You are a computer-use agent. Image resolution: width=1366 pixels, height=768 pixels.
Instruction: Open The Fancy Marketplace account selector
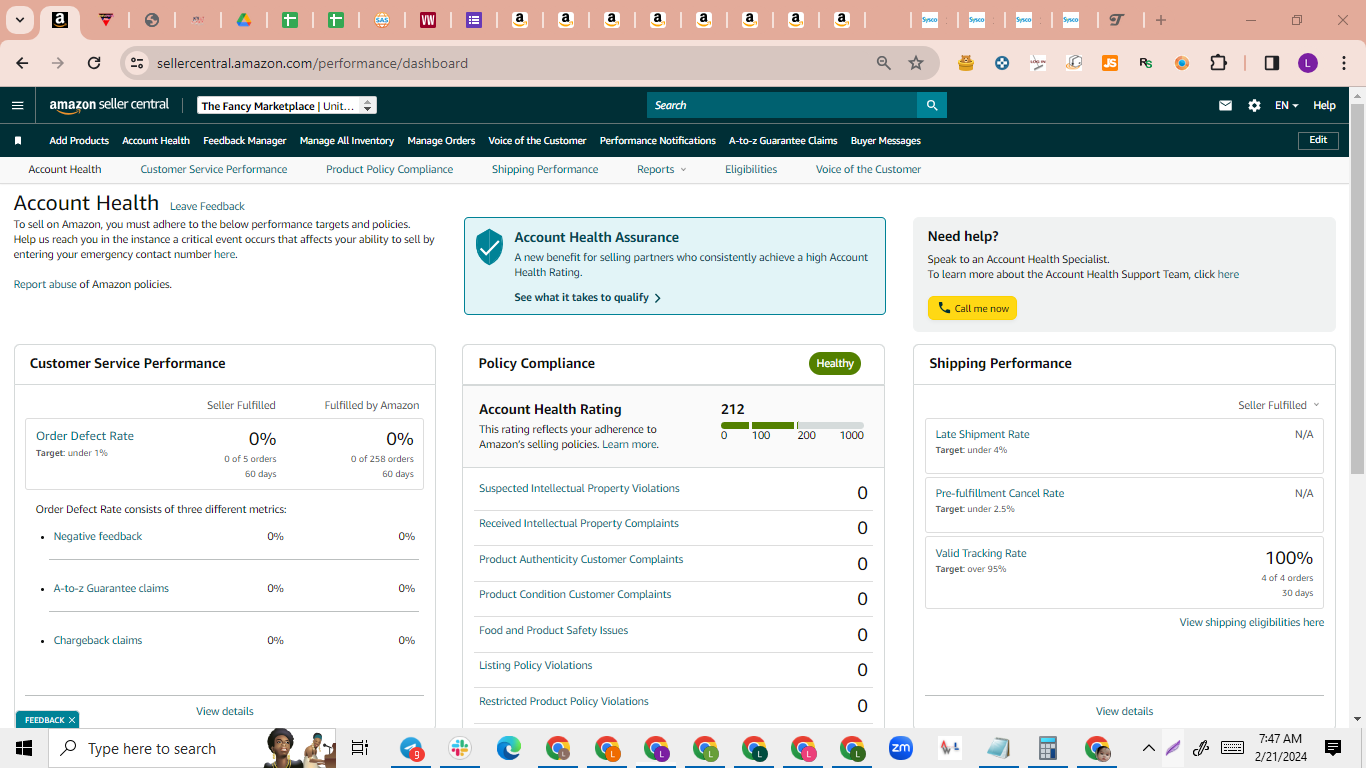click(287, 105)
